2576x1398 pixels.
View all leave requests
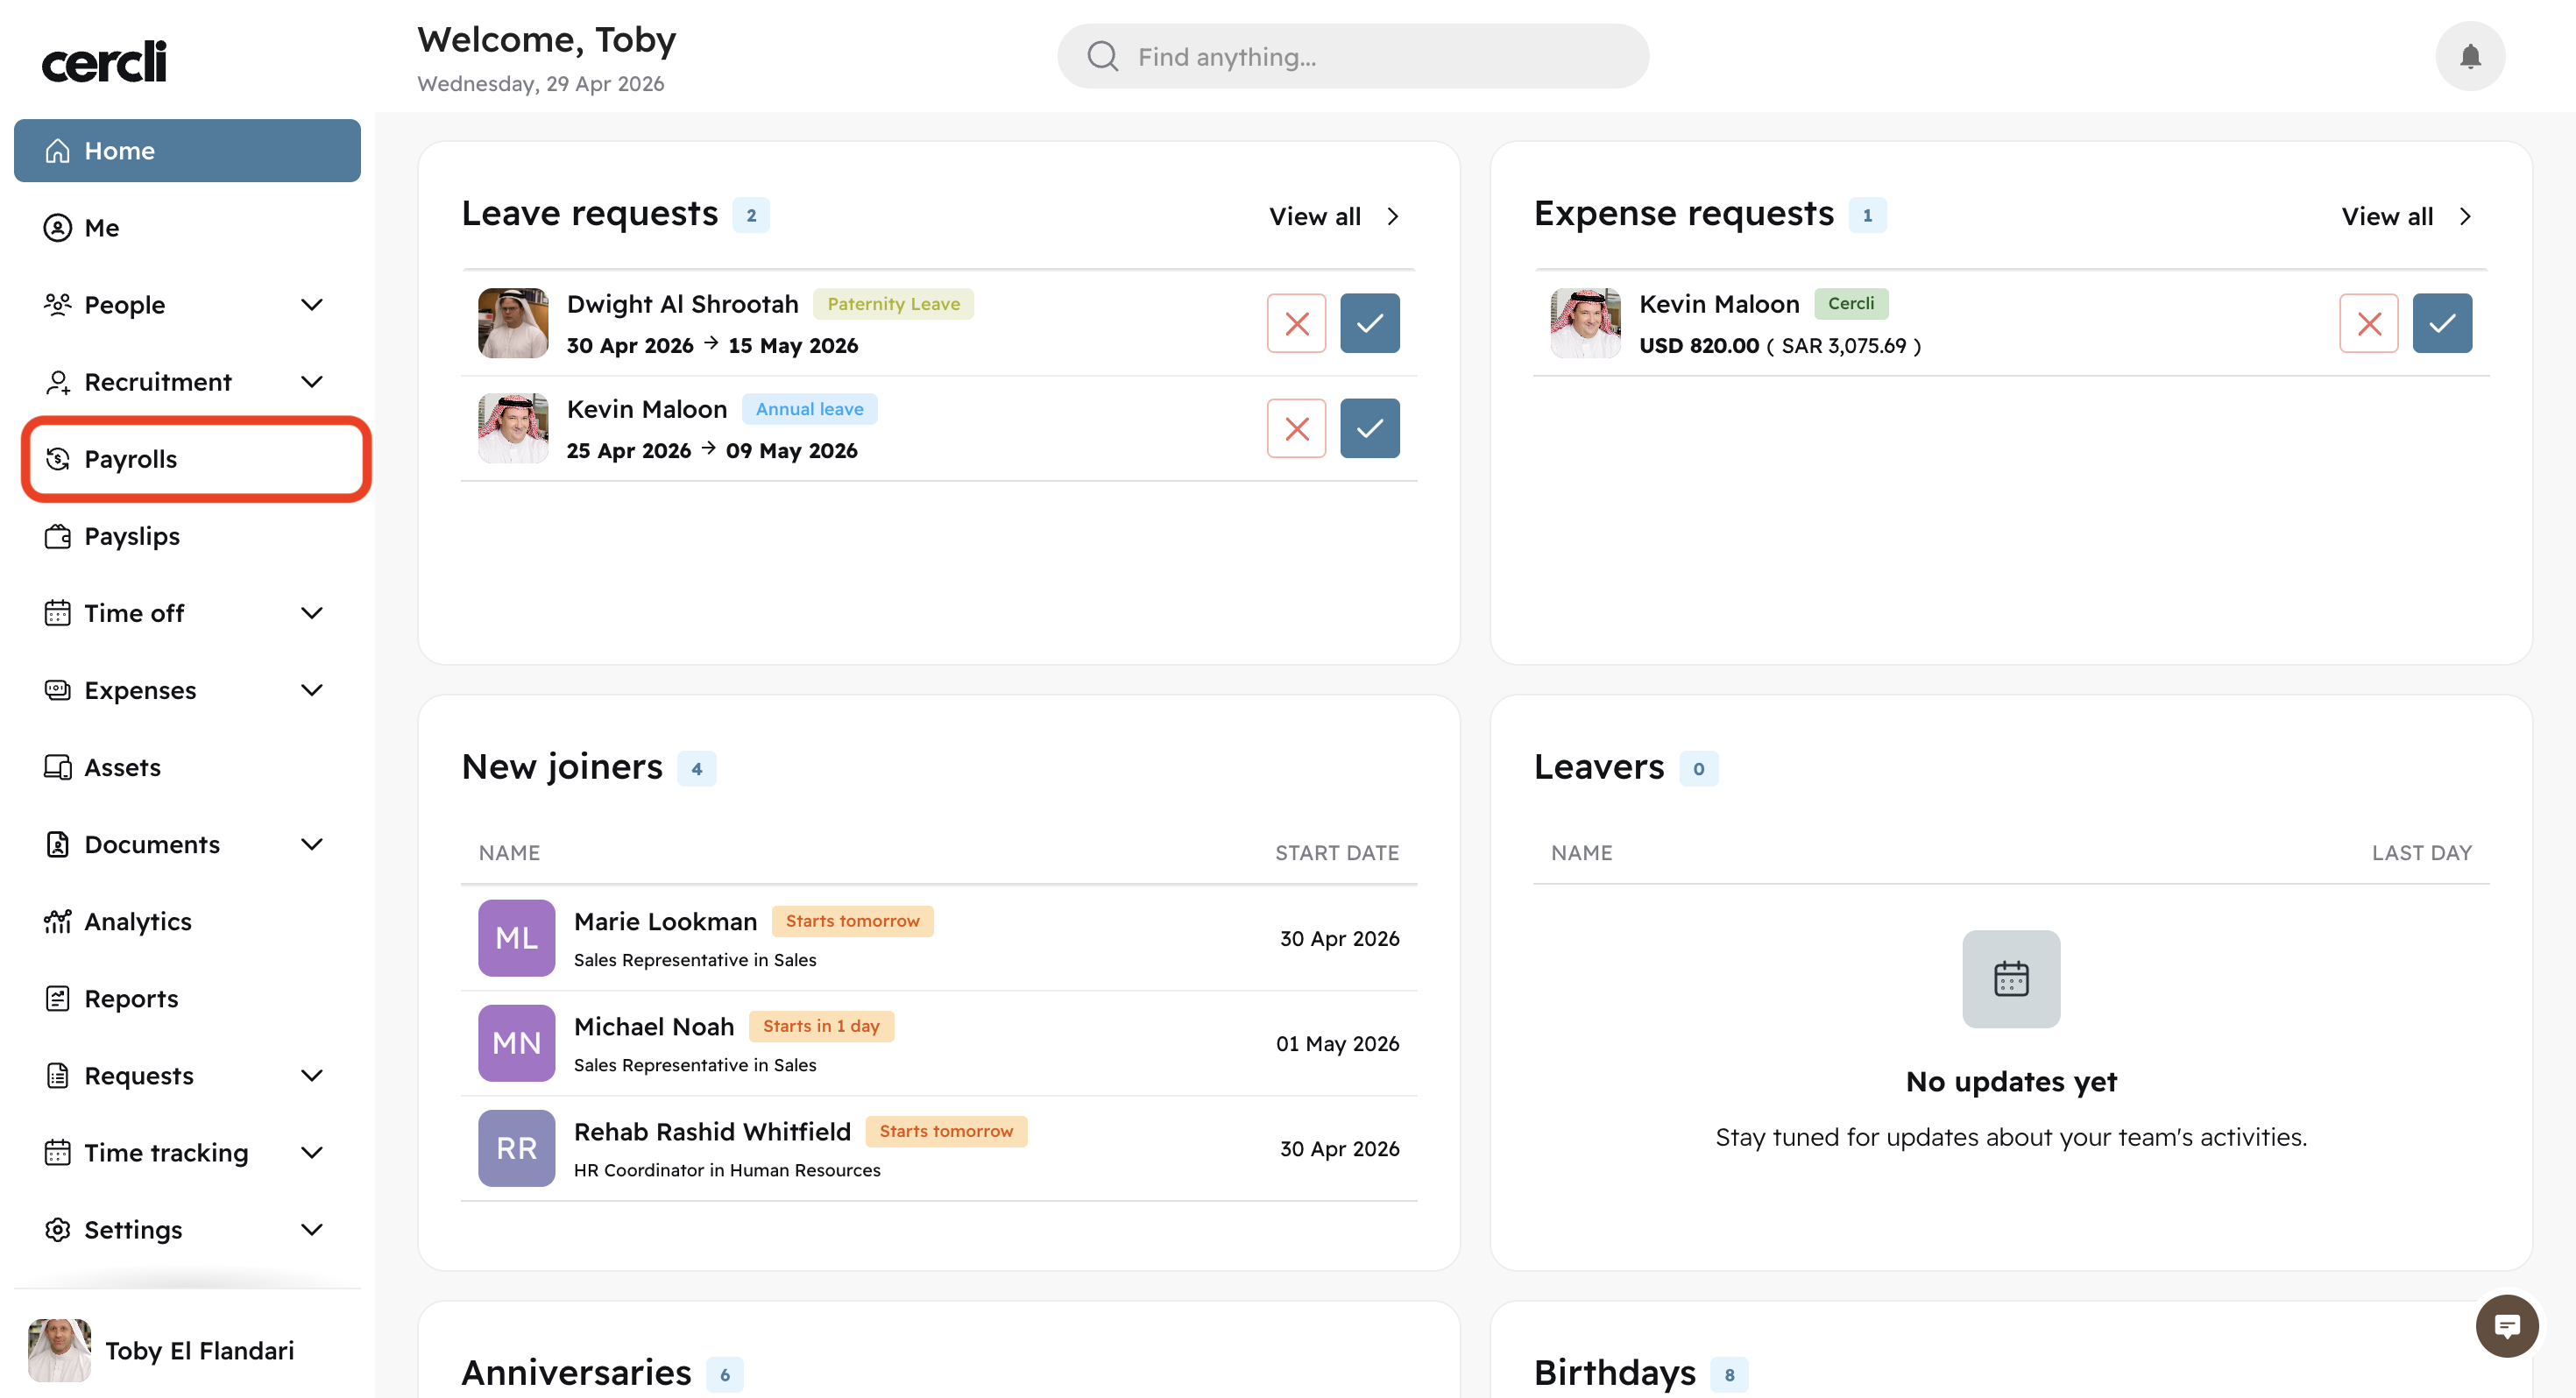1333,216
